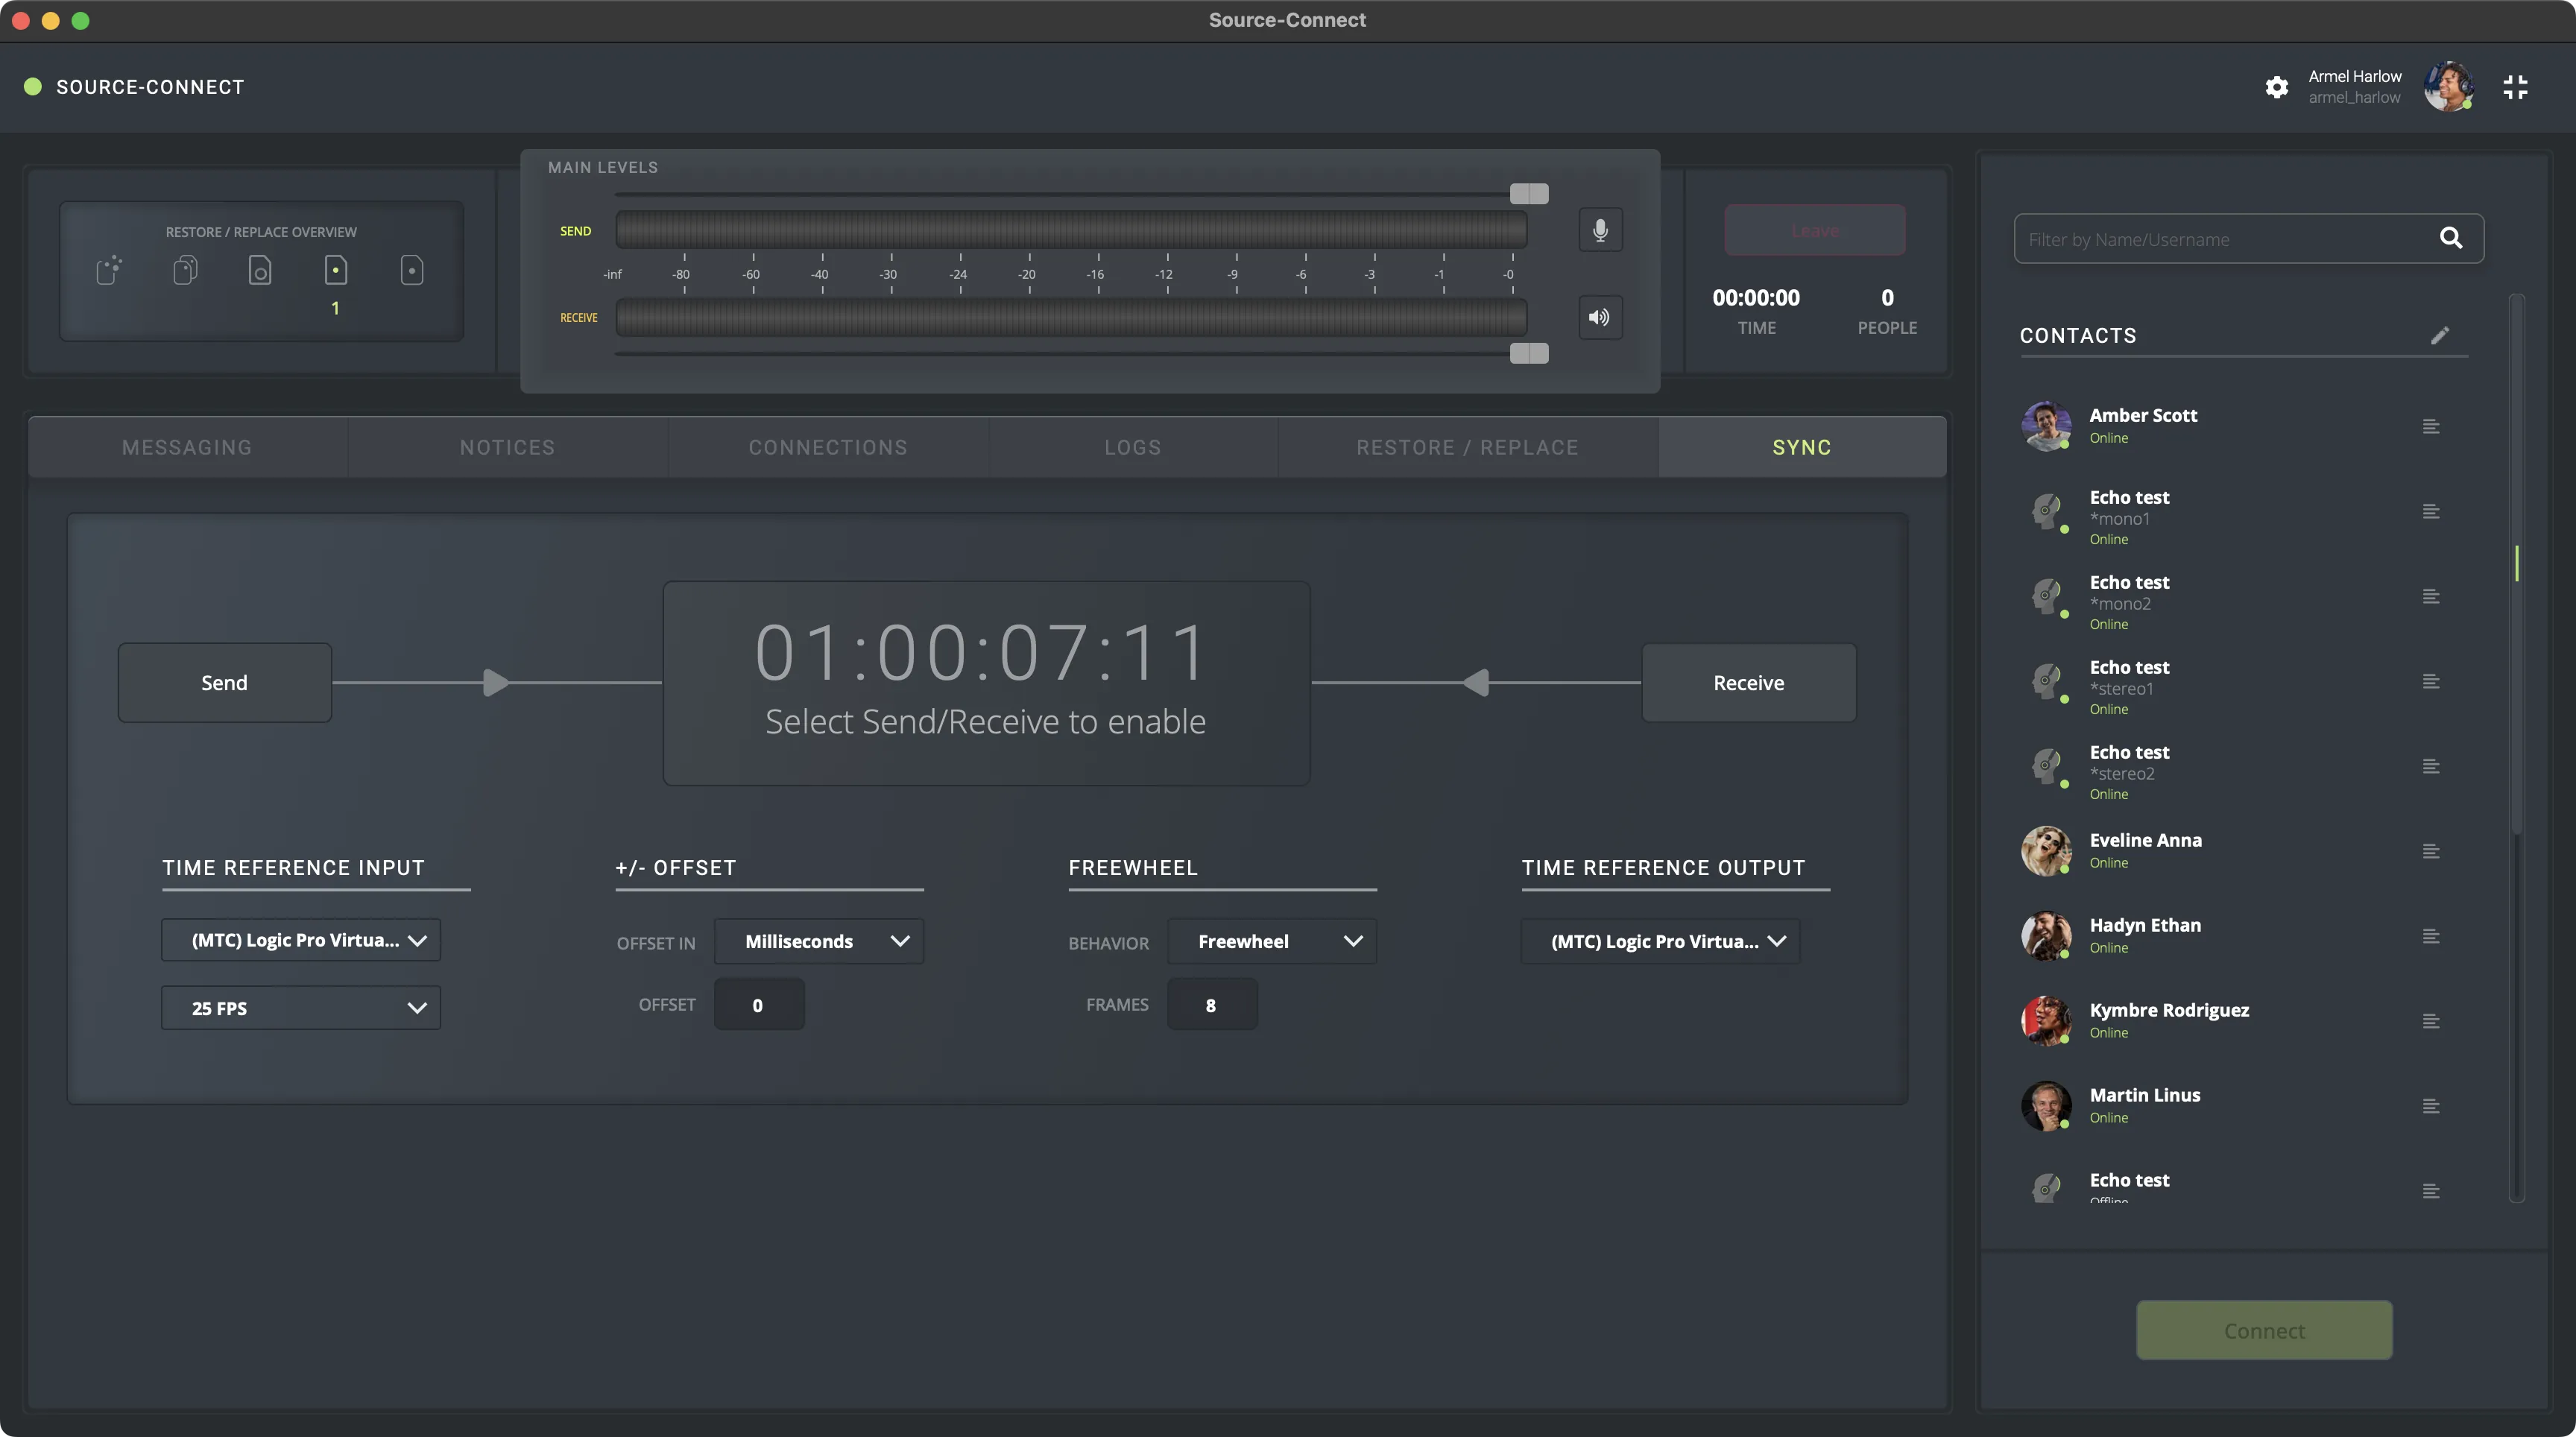This screenshot has width=2576, height=1437.
Task: Open the menu icon for Martin Linus
Action: 2431,1107
